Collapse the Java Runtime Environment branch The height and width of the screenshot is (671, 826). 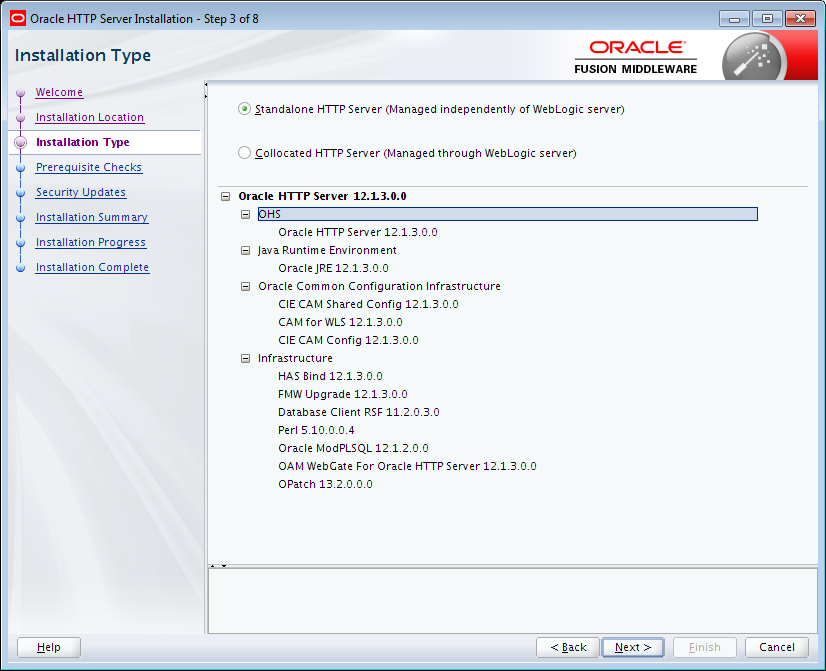[x=245, y=250]
